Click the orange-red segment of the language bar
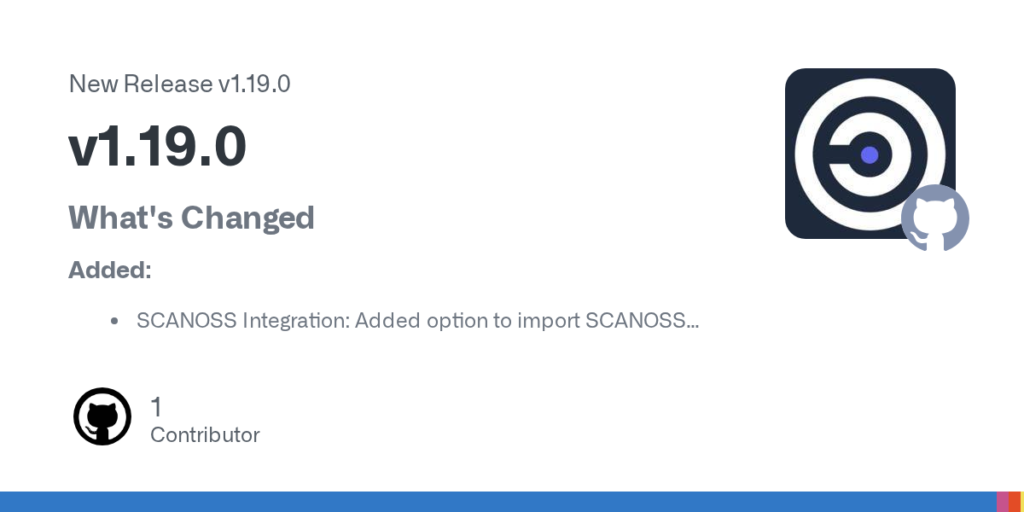Viewport: 1024px width, 512px height. 1013,502
